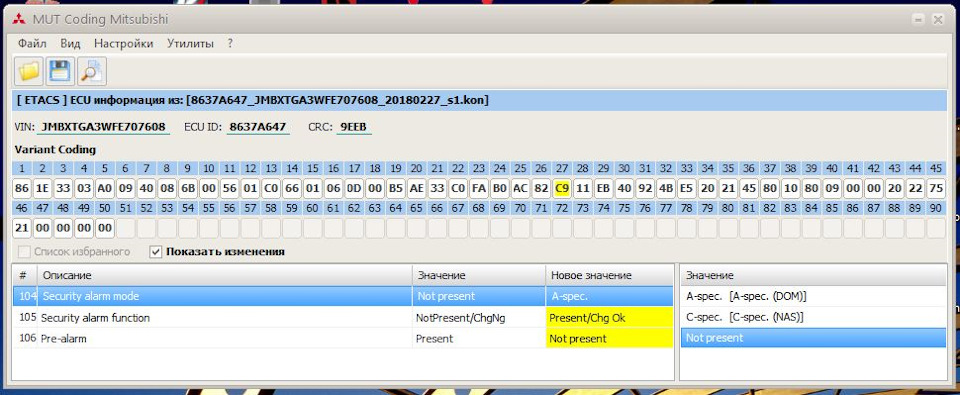Click the CRC field 9EEB
Screen dimensions: 960x395
(354, 127)
